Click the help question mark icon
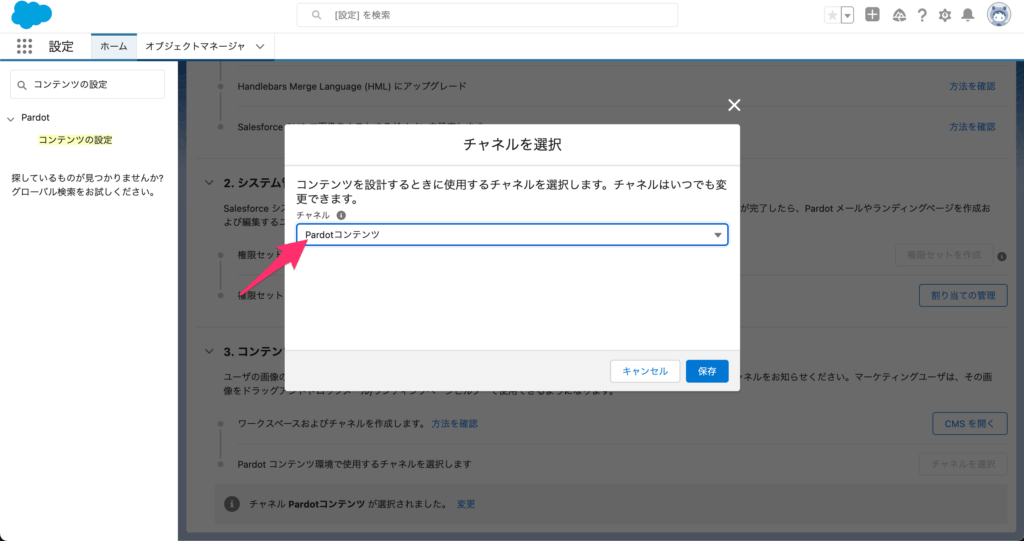 [921, 15]
